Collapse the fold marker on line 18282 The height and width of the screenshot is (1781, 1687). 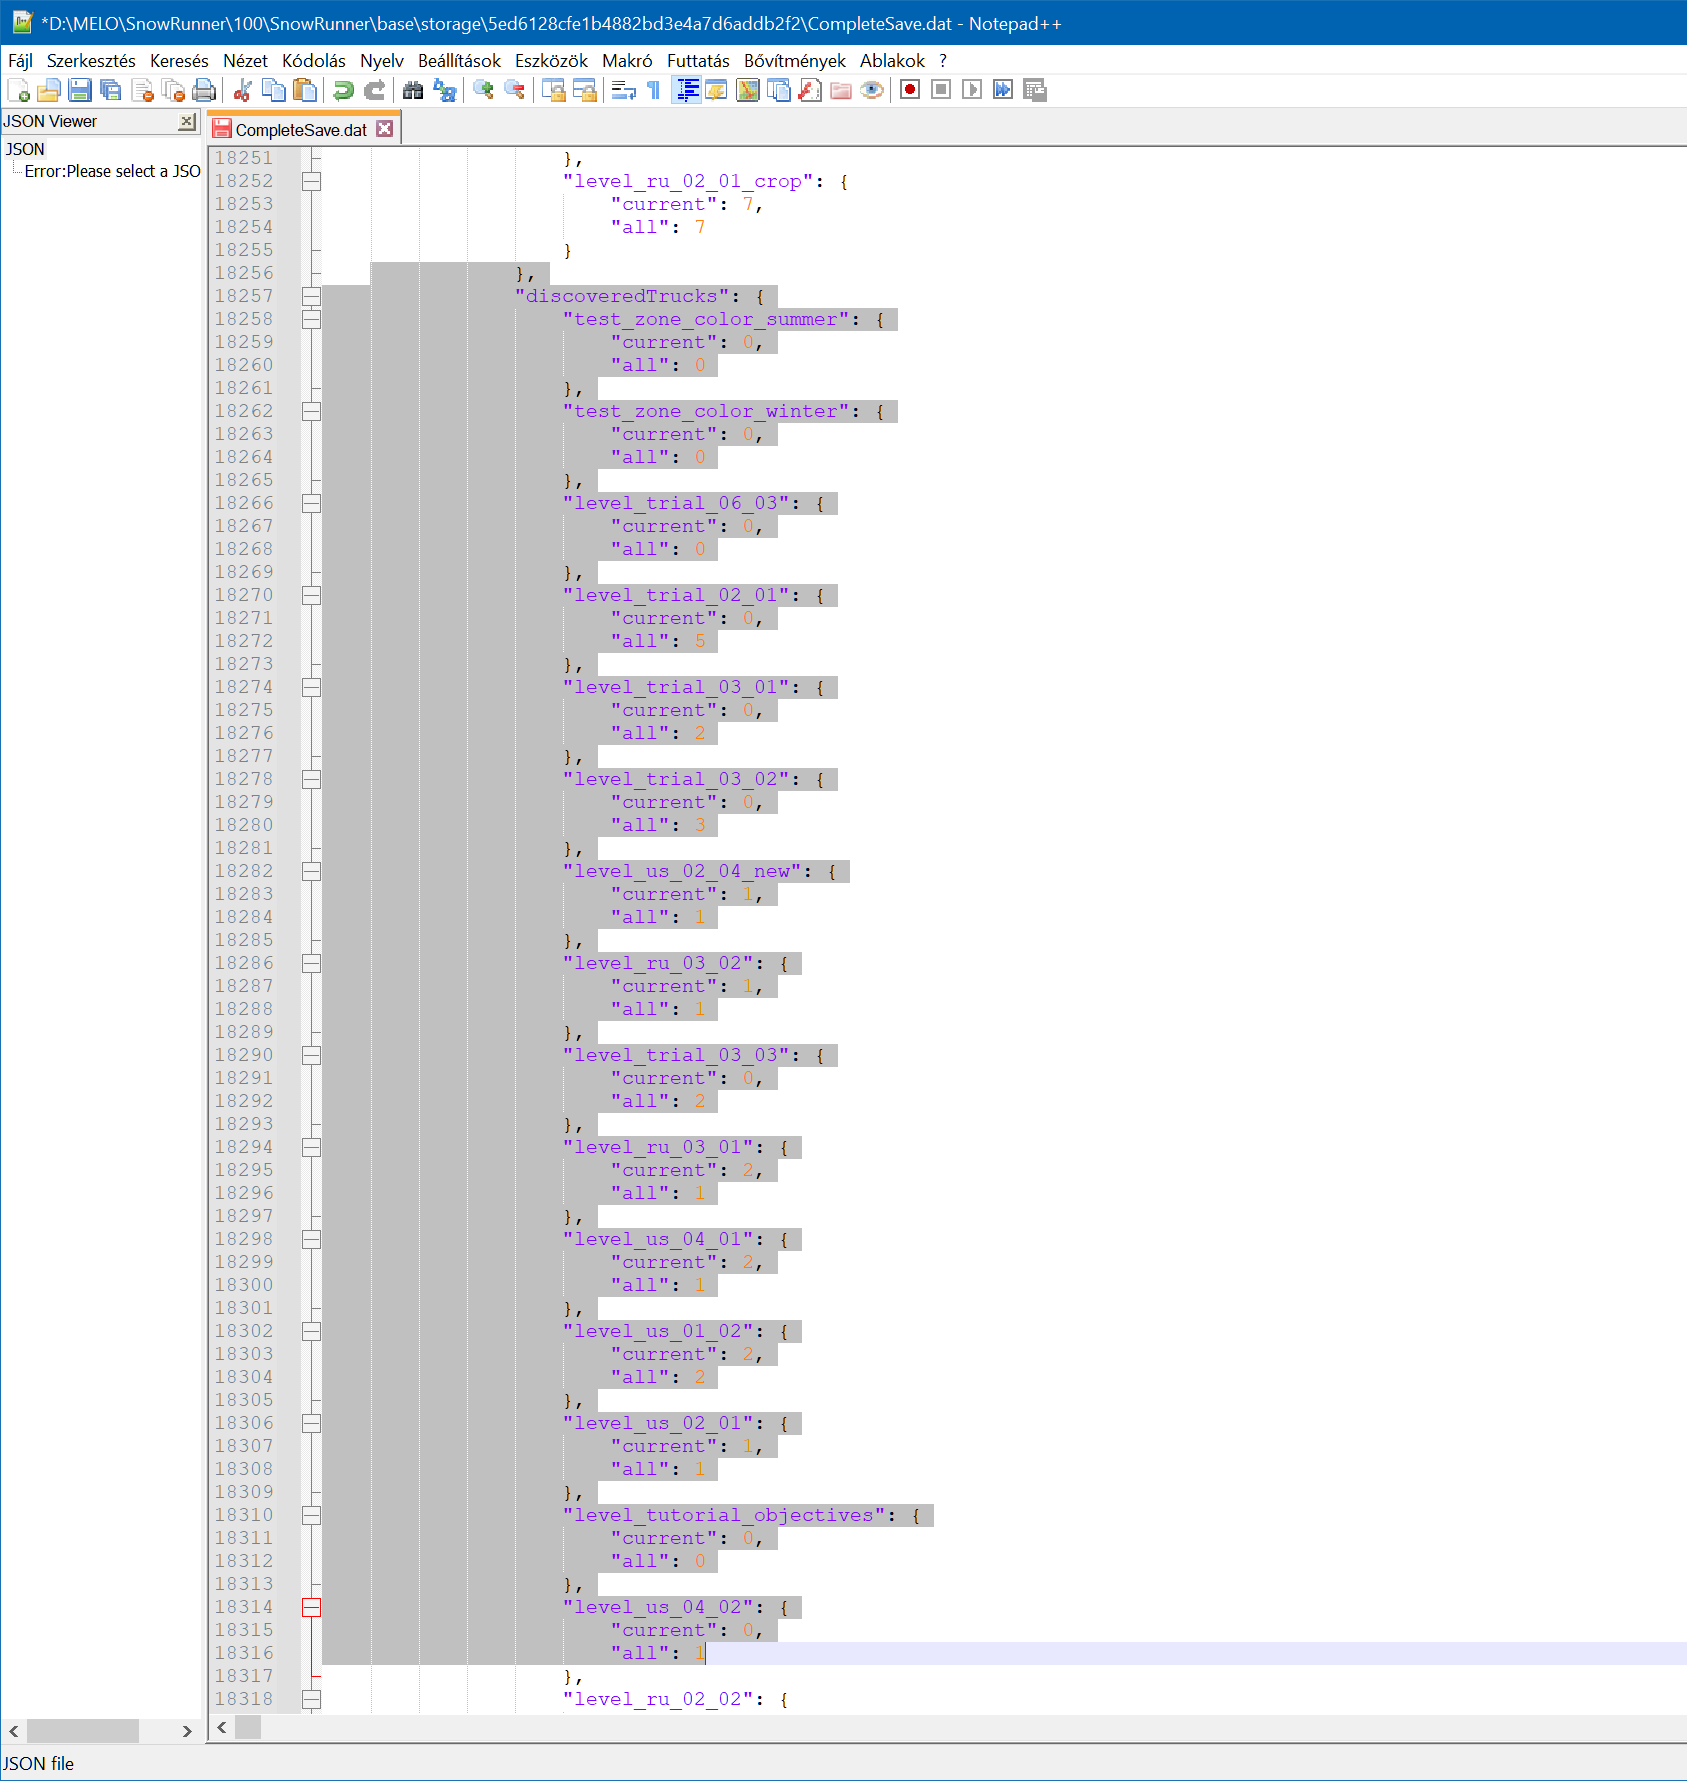(312, 871)
